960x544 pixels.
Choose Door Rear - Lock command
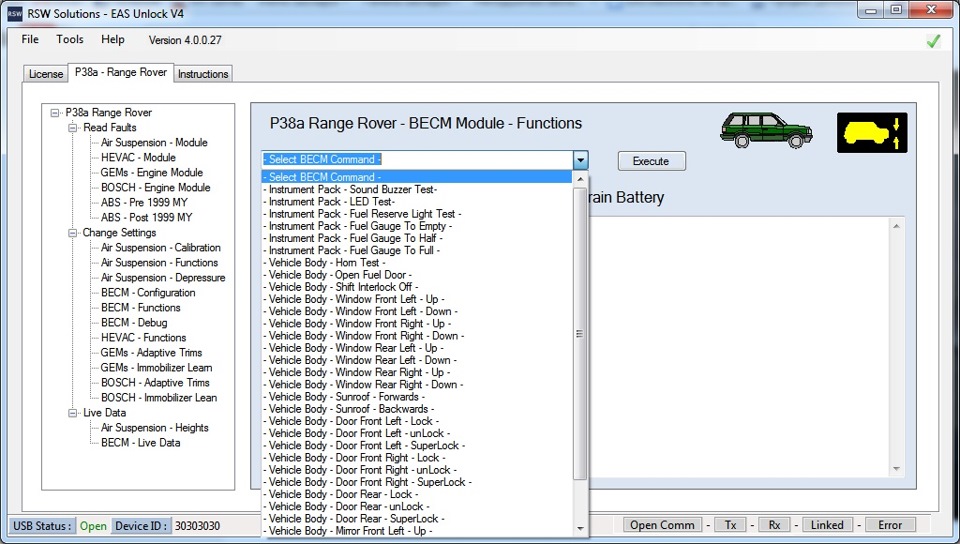(x=417, y=494)
